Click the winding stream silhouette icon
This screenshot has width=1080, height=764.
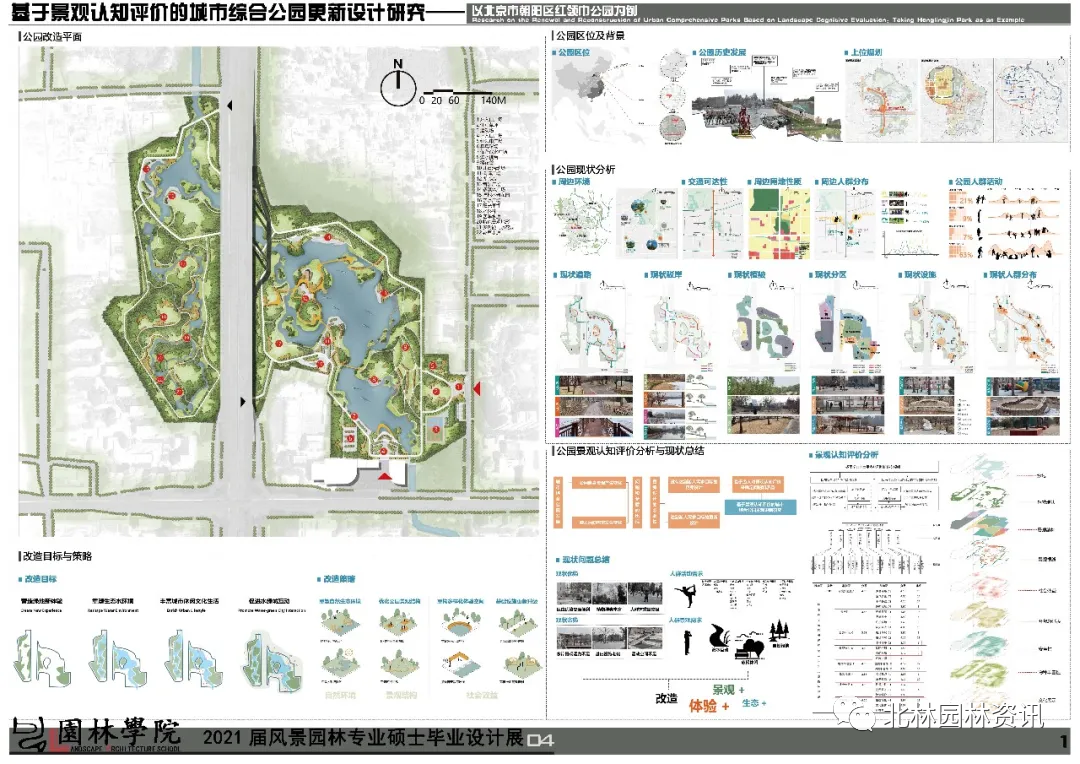click(x=719, y=634)
